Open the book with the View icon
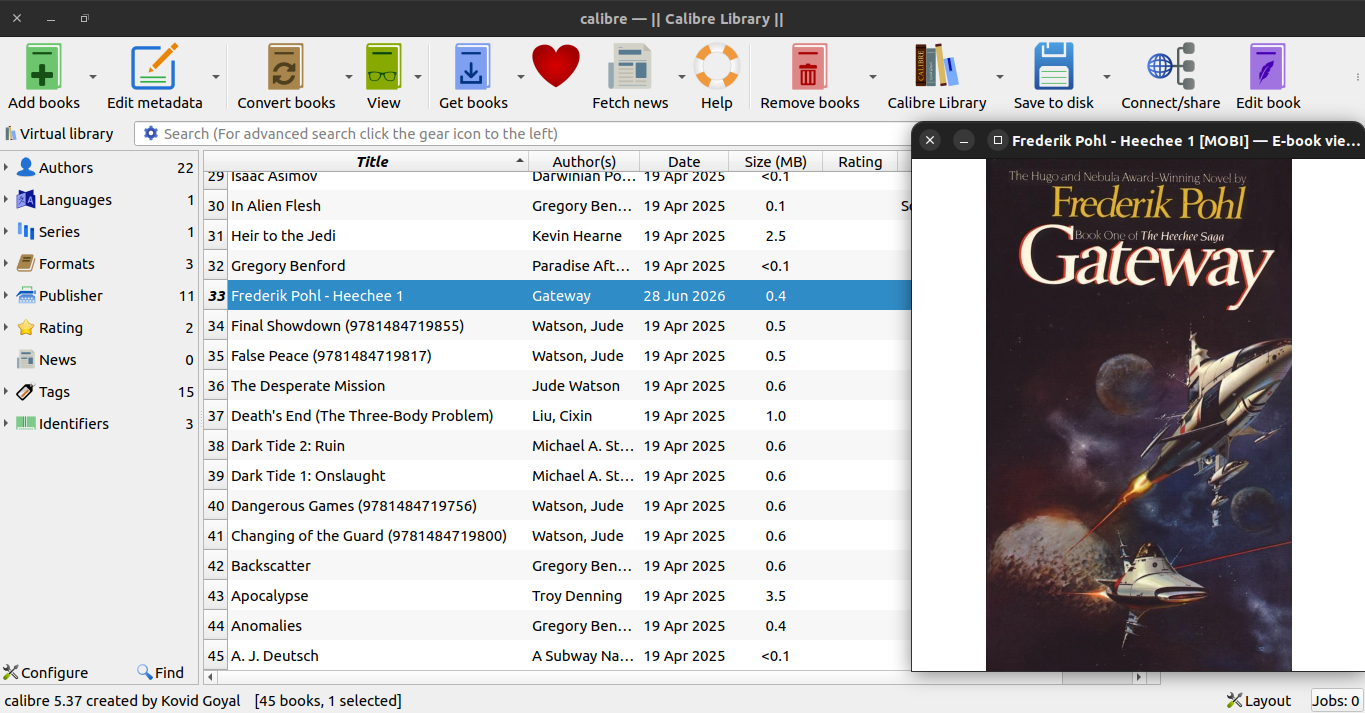 click(383, 67)
